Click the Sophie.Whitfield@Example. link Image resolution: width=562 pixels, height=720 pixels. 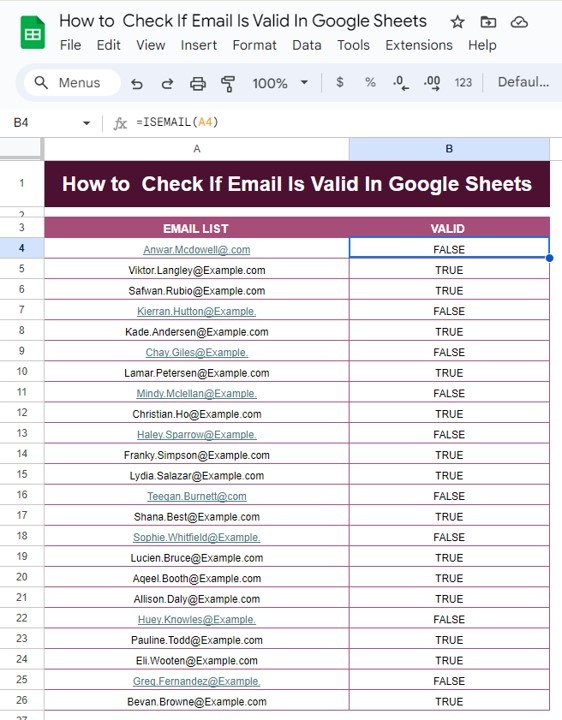pos(197,537)
